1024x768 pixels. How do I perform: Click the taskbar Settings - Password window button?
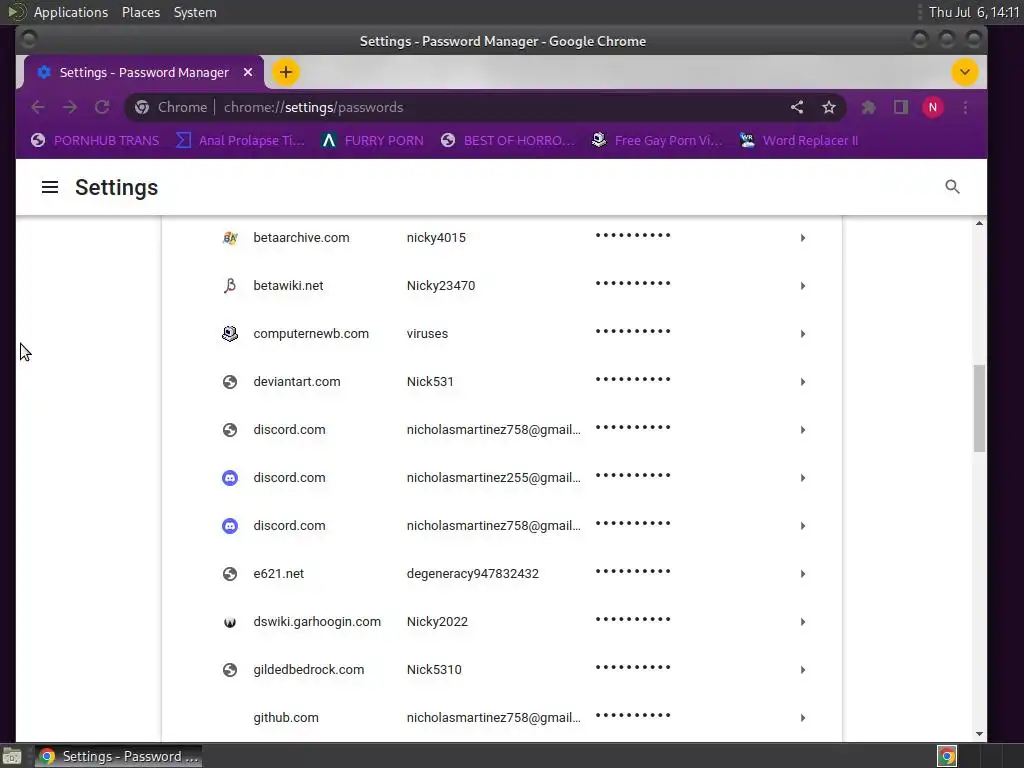(x=118, y=756)
